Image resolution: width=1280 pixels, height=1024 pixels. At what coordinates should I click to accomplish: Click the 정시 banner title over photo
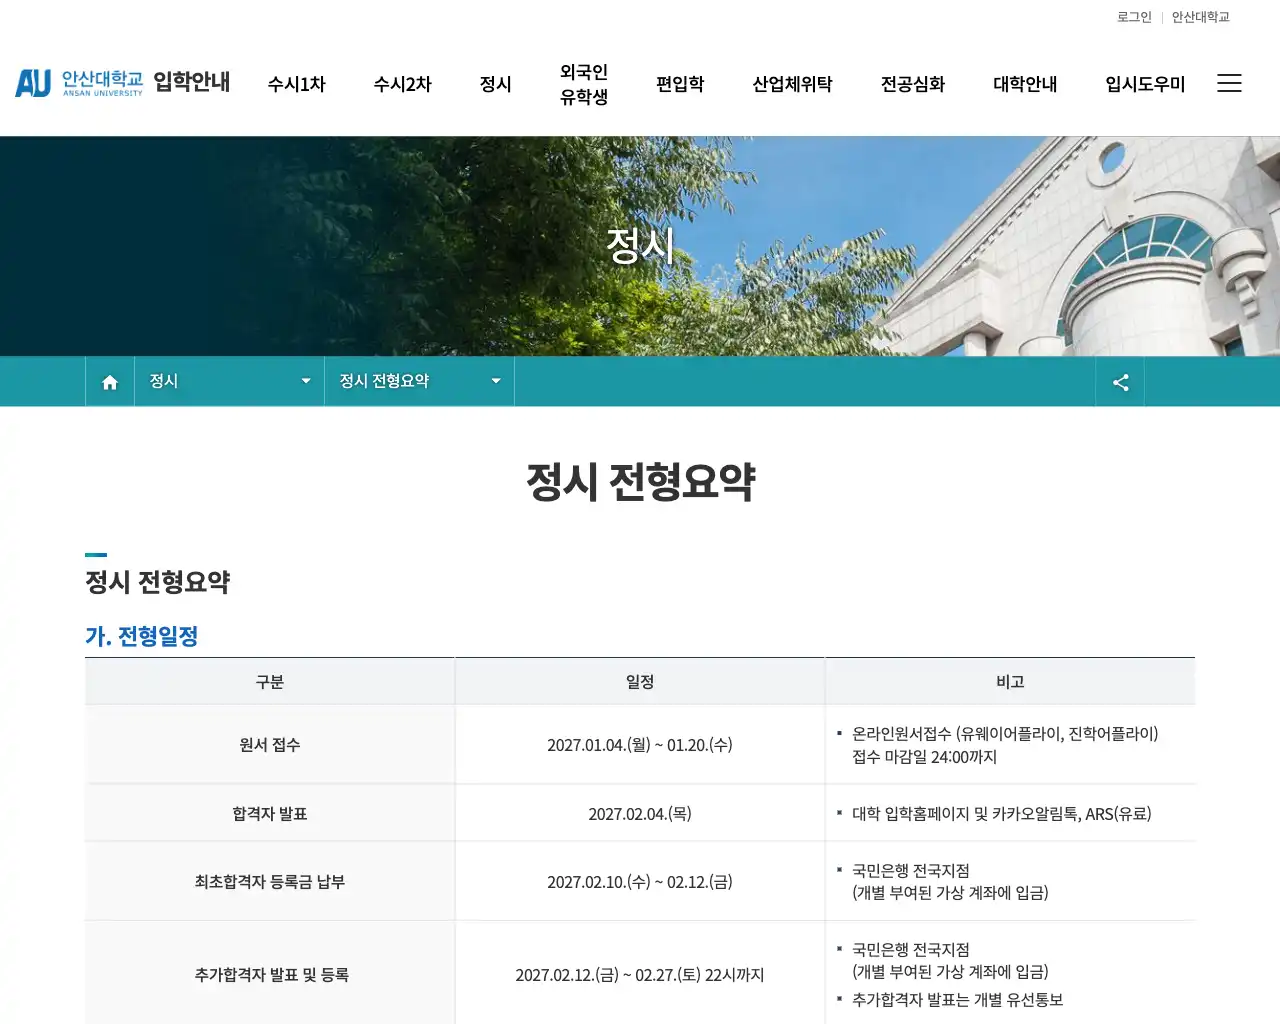pos(640,246)
